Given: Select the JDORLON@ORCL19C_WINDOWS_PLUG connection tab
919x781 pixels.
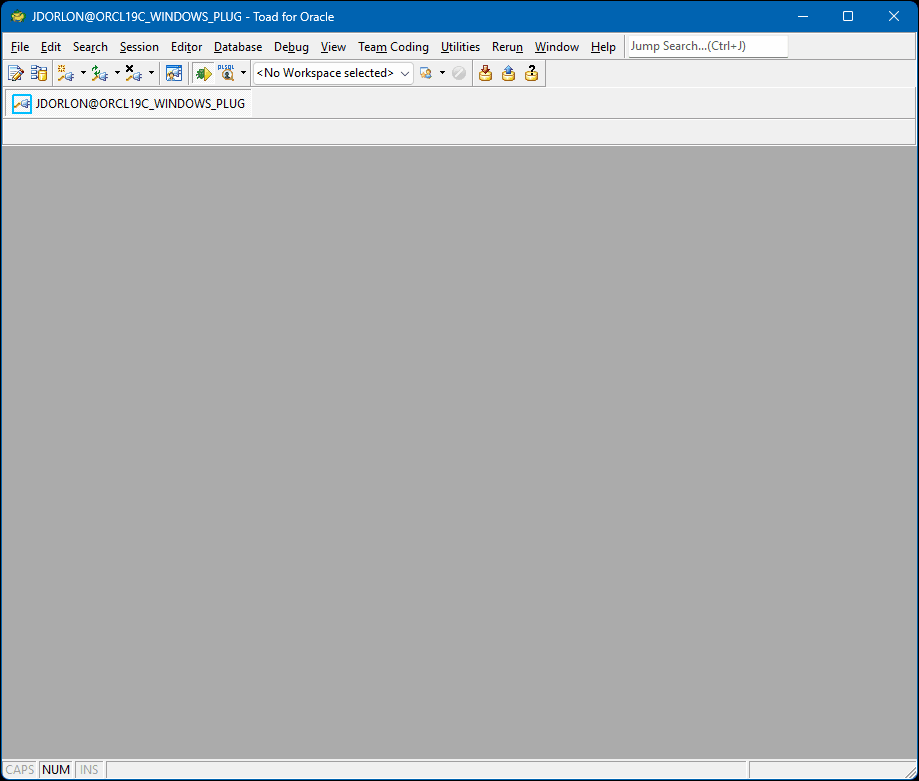Looking at the screenshot, I should point(129,104).
